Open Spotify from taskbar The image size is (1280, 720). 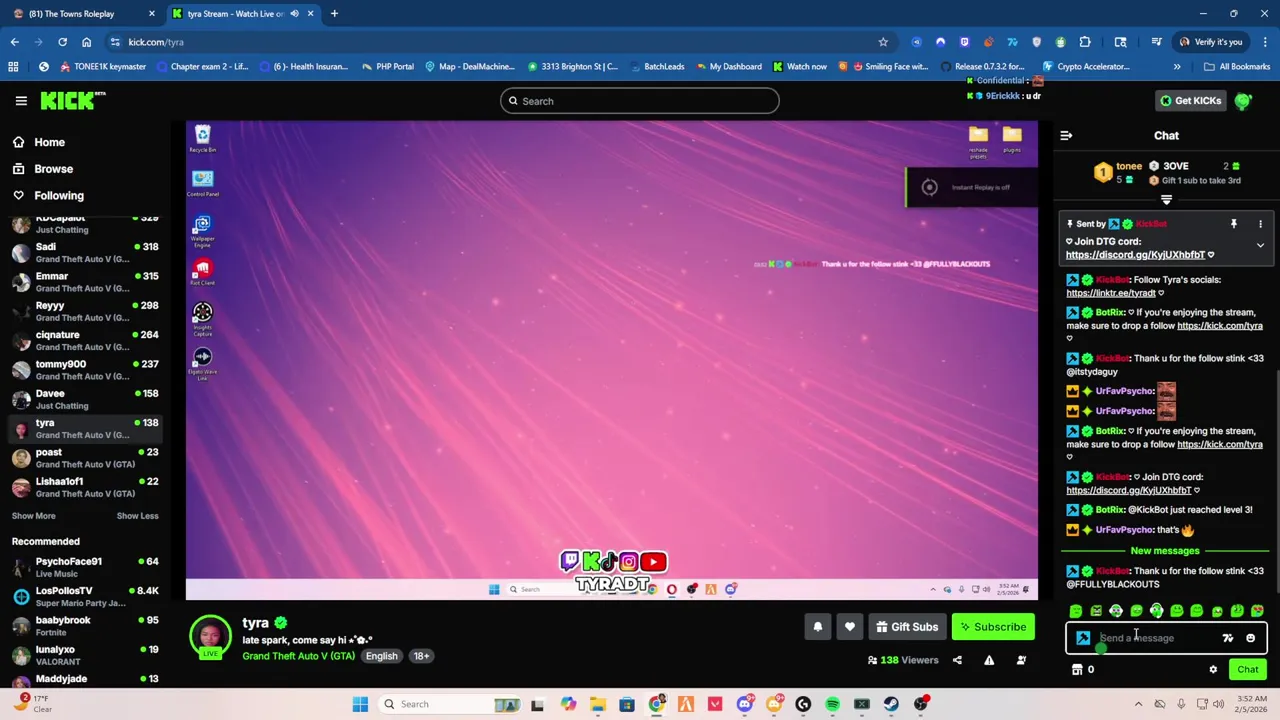coord(832,704)
